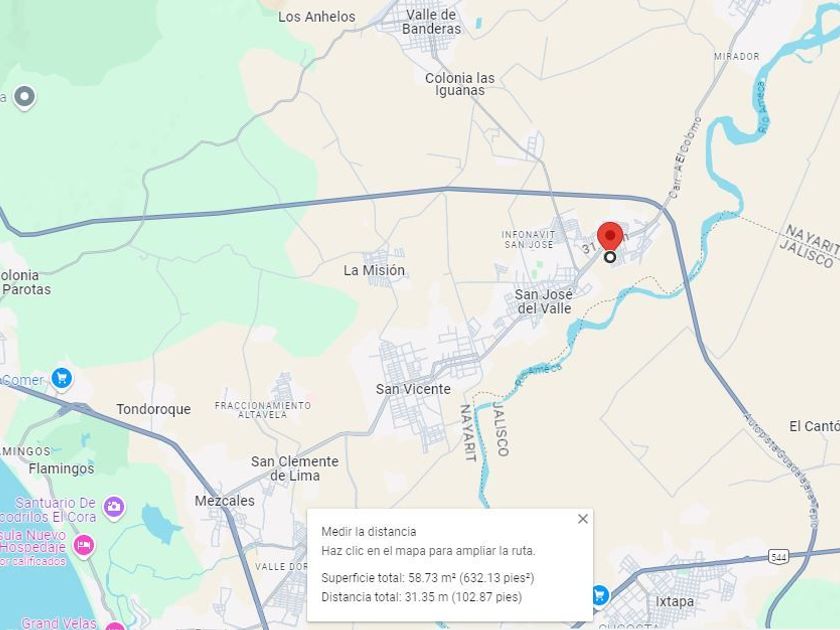This screenshot has height=630, width=840.
Task: Click the Ixtapa town label
Action: (x=674, y=602)
